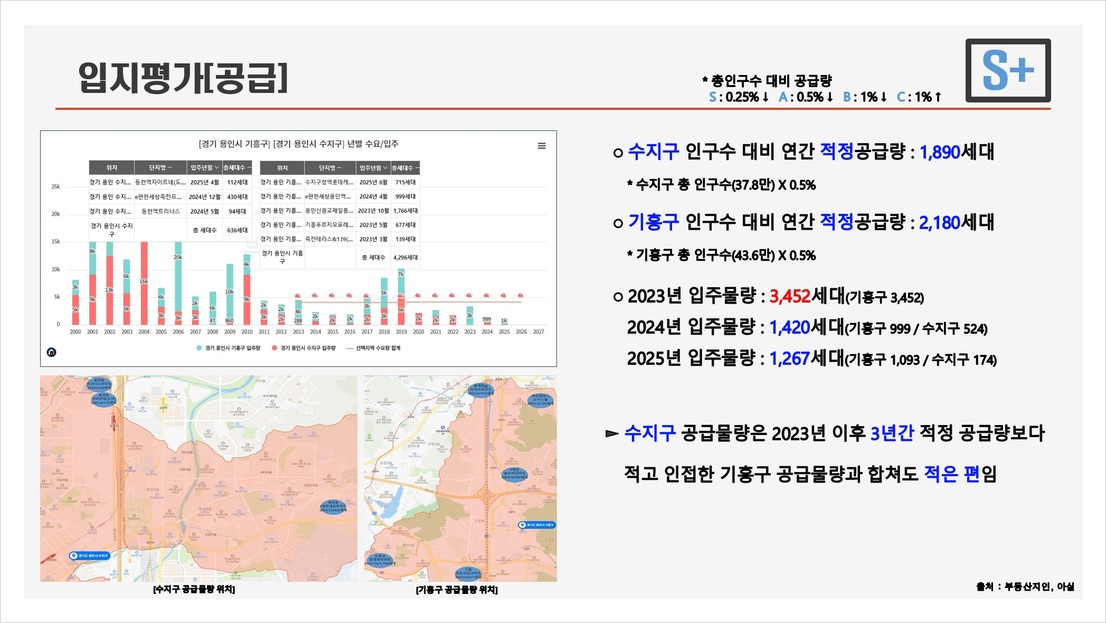
Task: Click the 139세대 cell
Action: 405,239
